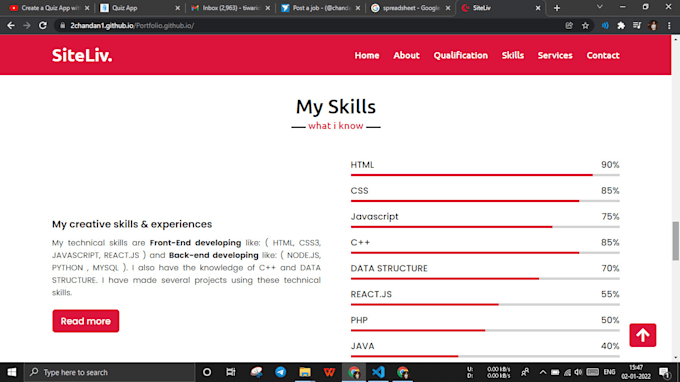Image resolution: width=680 pixels, height=382 pixels.
Task: Click the Read more button
Action: click(x=85, y=321)
